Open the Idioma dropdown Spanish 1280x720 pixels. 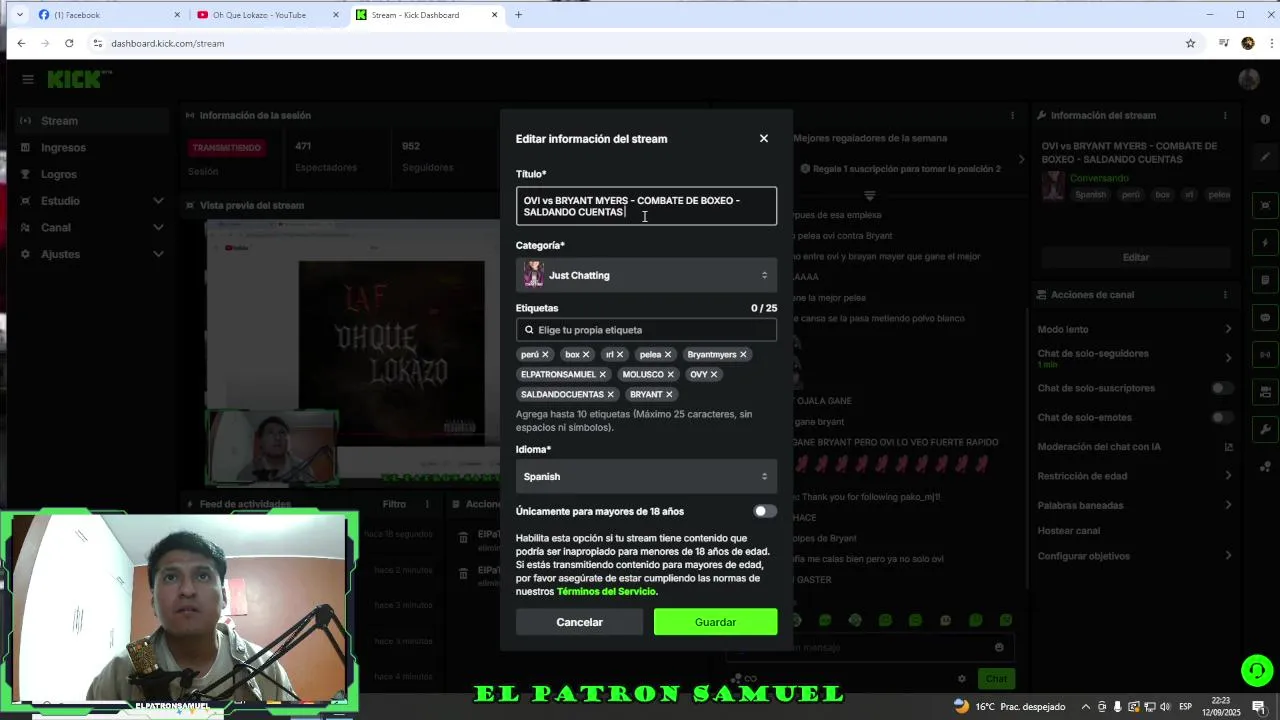[x=646, y=476]
